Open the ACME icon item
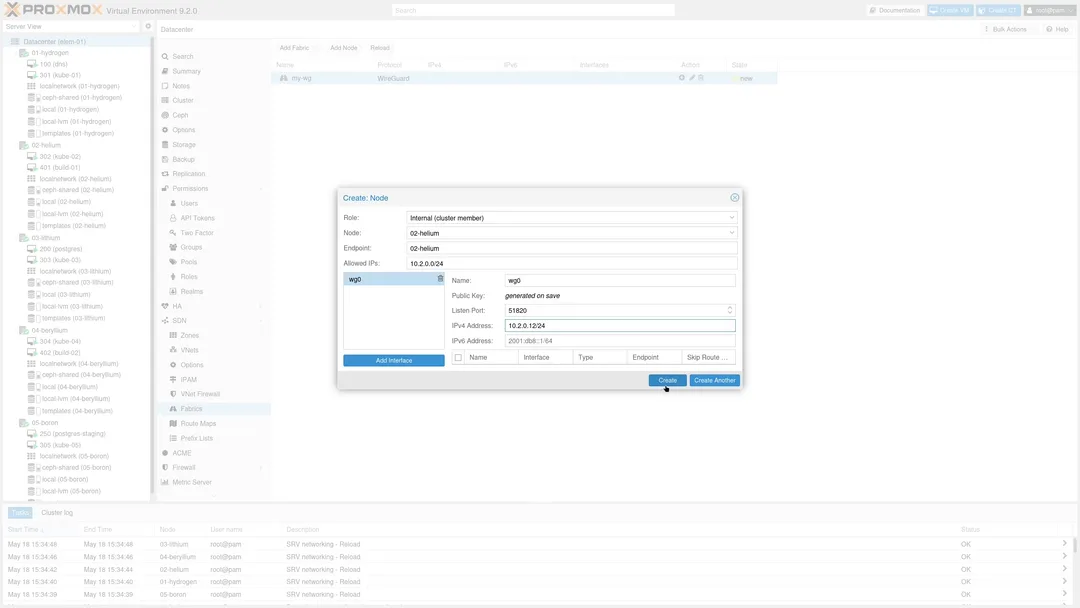The width and height of the screenshot is (1080, 608). click(x=165, y=453)
